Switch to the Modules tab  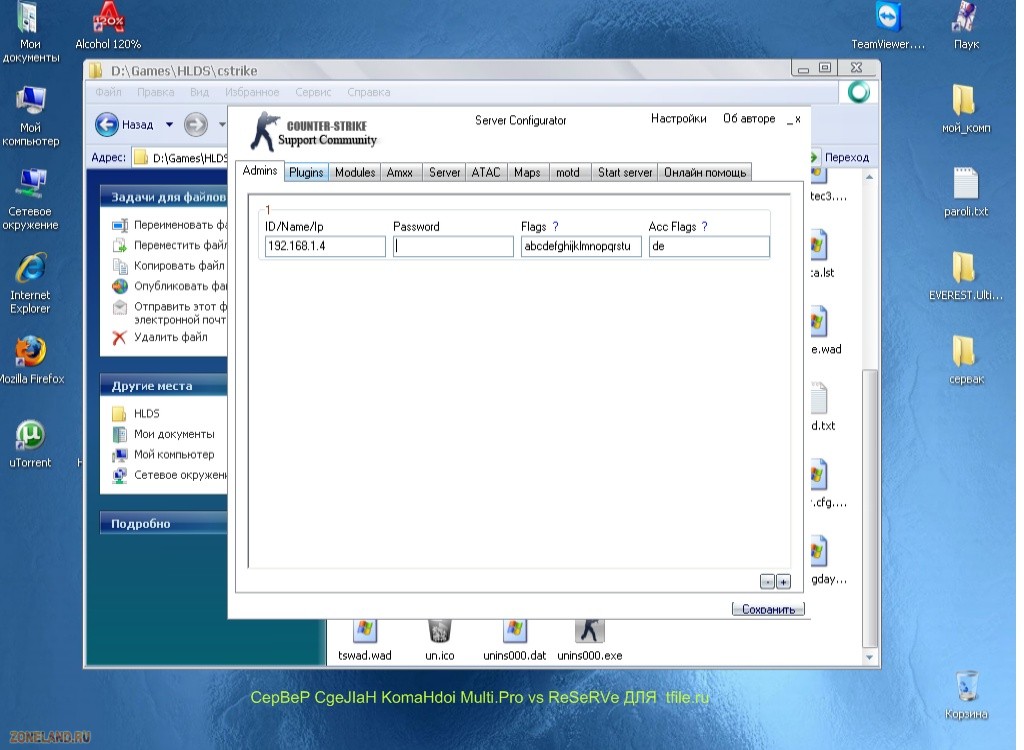[x=355, y=172]
